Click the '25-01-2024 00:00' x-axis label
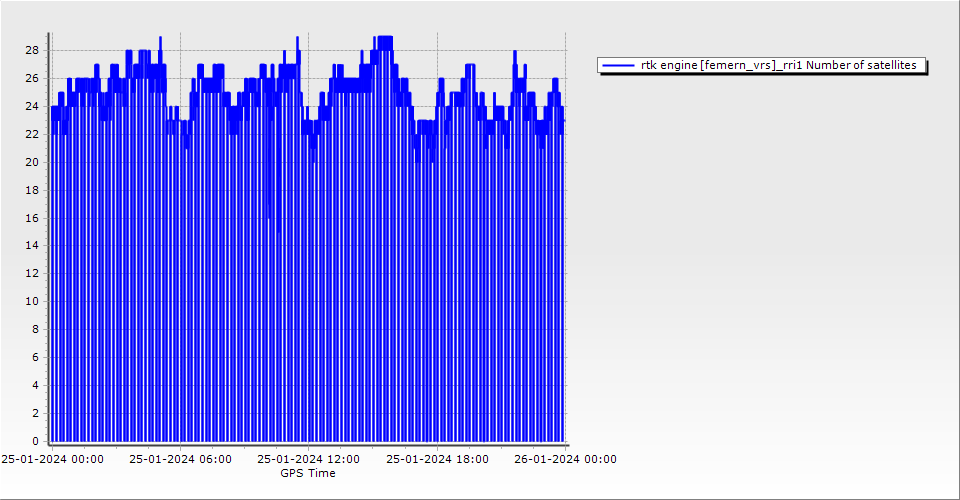The width and height of the screenshot is (960, 500). click(x=52, y=459)
